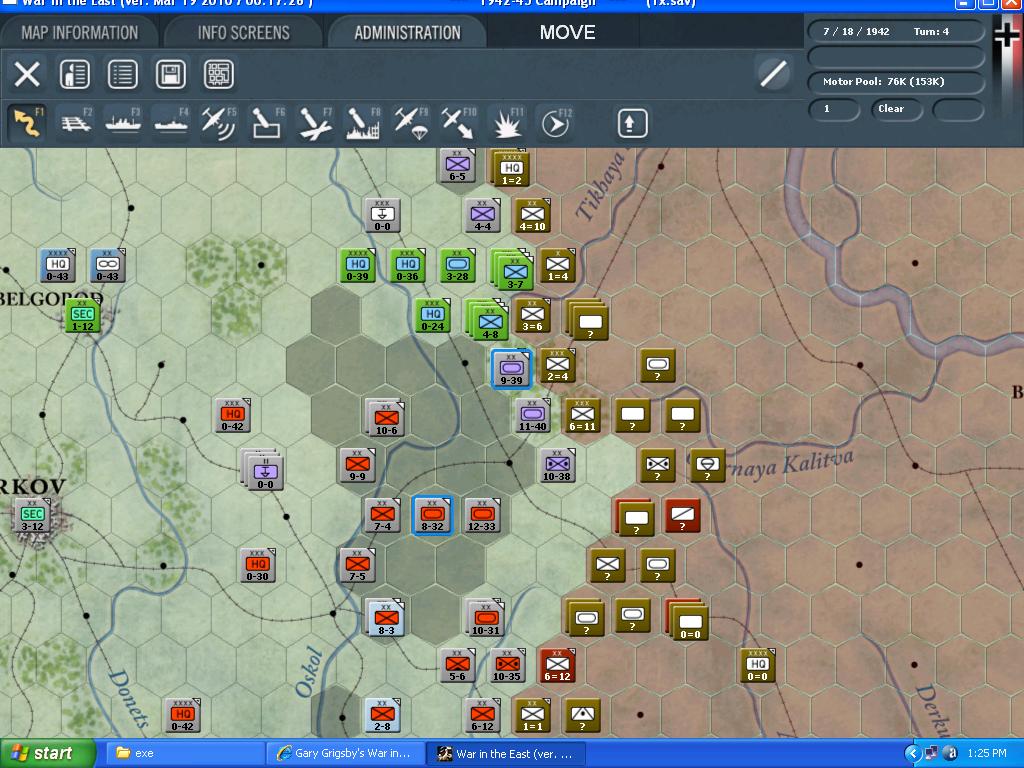This screenshot has width=1024, height=768.
Task: Select the F3 naval transport mode
Action: pyautogui.click(x=123, y=123)
